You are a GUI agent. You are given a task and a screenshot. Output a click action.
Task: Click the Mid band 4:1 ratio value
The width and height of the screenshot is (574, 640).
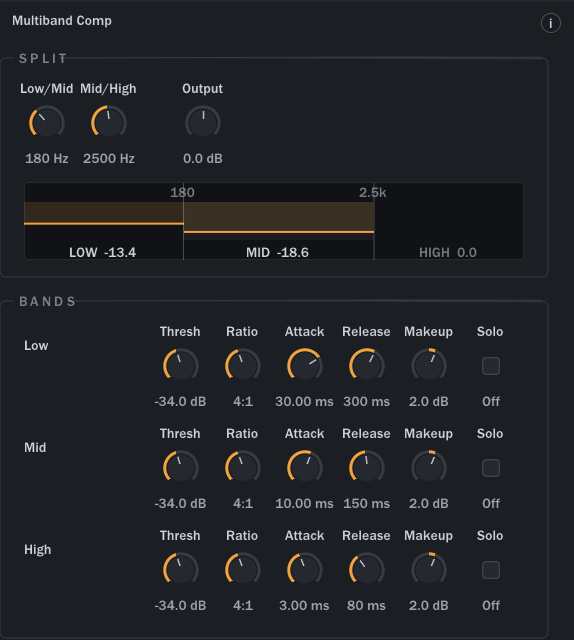coord(243,503)
